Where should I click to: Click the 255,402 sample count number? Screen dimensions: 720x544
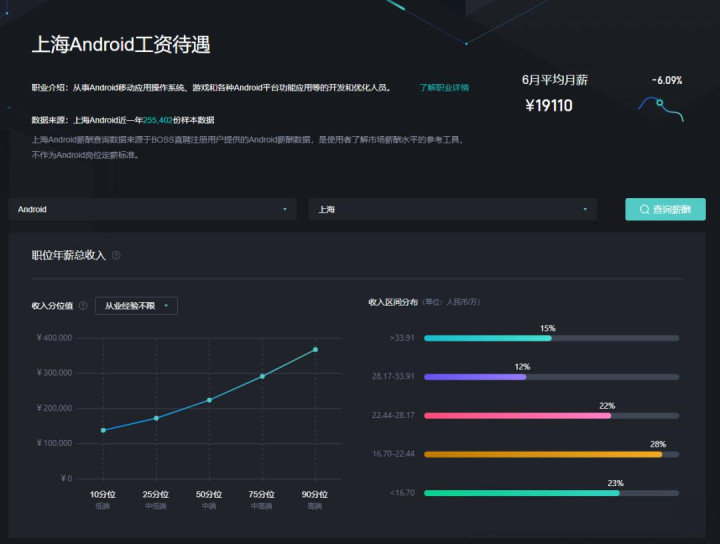[158, 120]
